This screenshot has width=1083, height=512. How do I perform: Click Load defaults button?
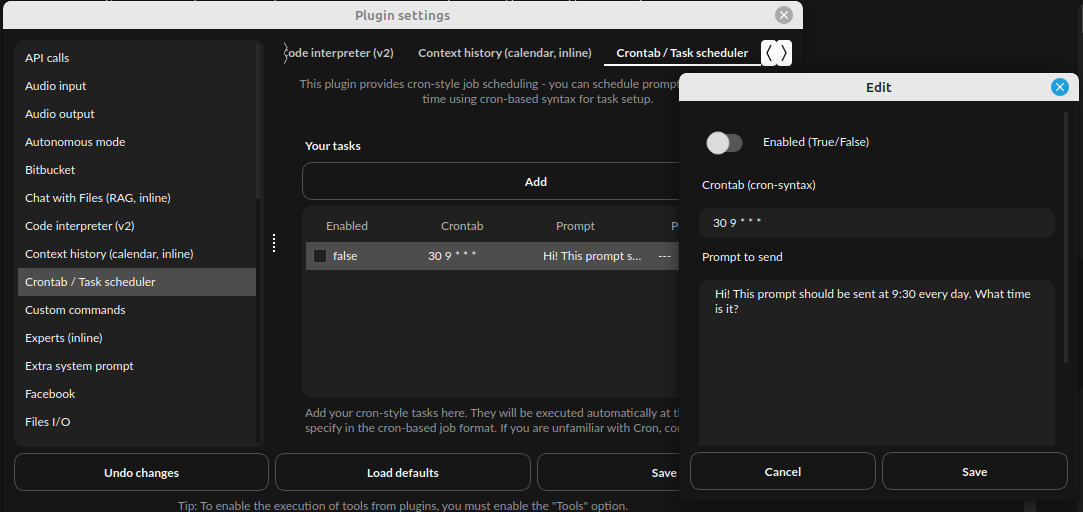(403, 473)
